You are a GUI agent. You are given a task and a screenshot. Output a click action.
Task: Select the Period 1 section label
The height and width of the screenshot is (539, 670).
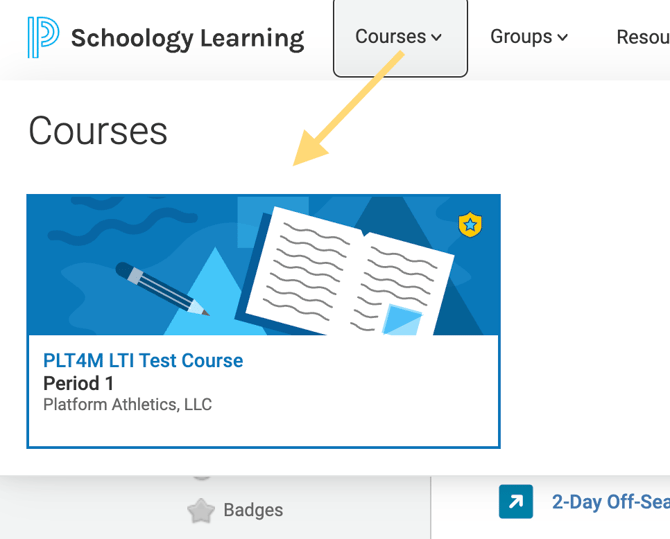coord(79,383)
